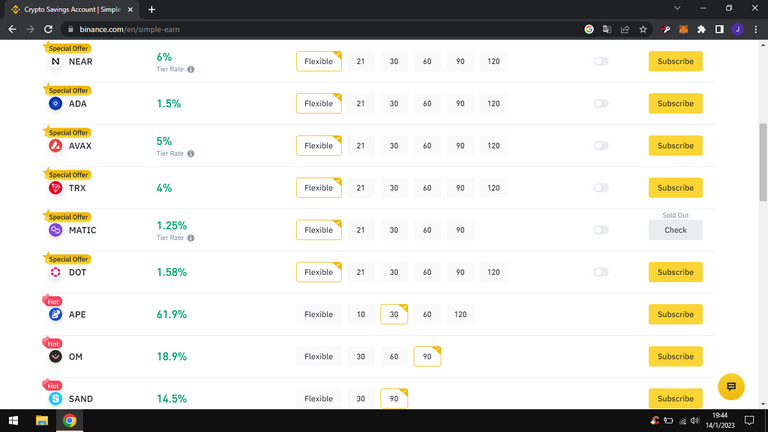Image resolution: width=768 pixels, height=432 pixels.
Task: Open the taskbar volume speaker icon
Action: tap(695, 421)
